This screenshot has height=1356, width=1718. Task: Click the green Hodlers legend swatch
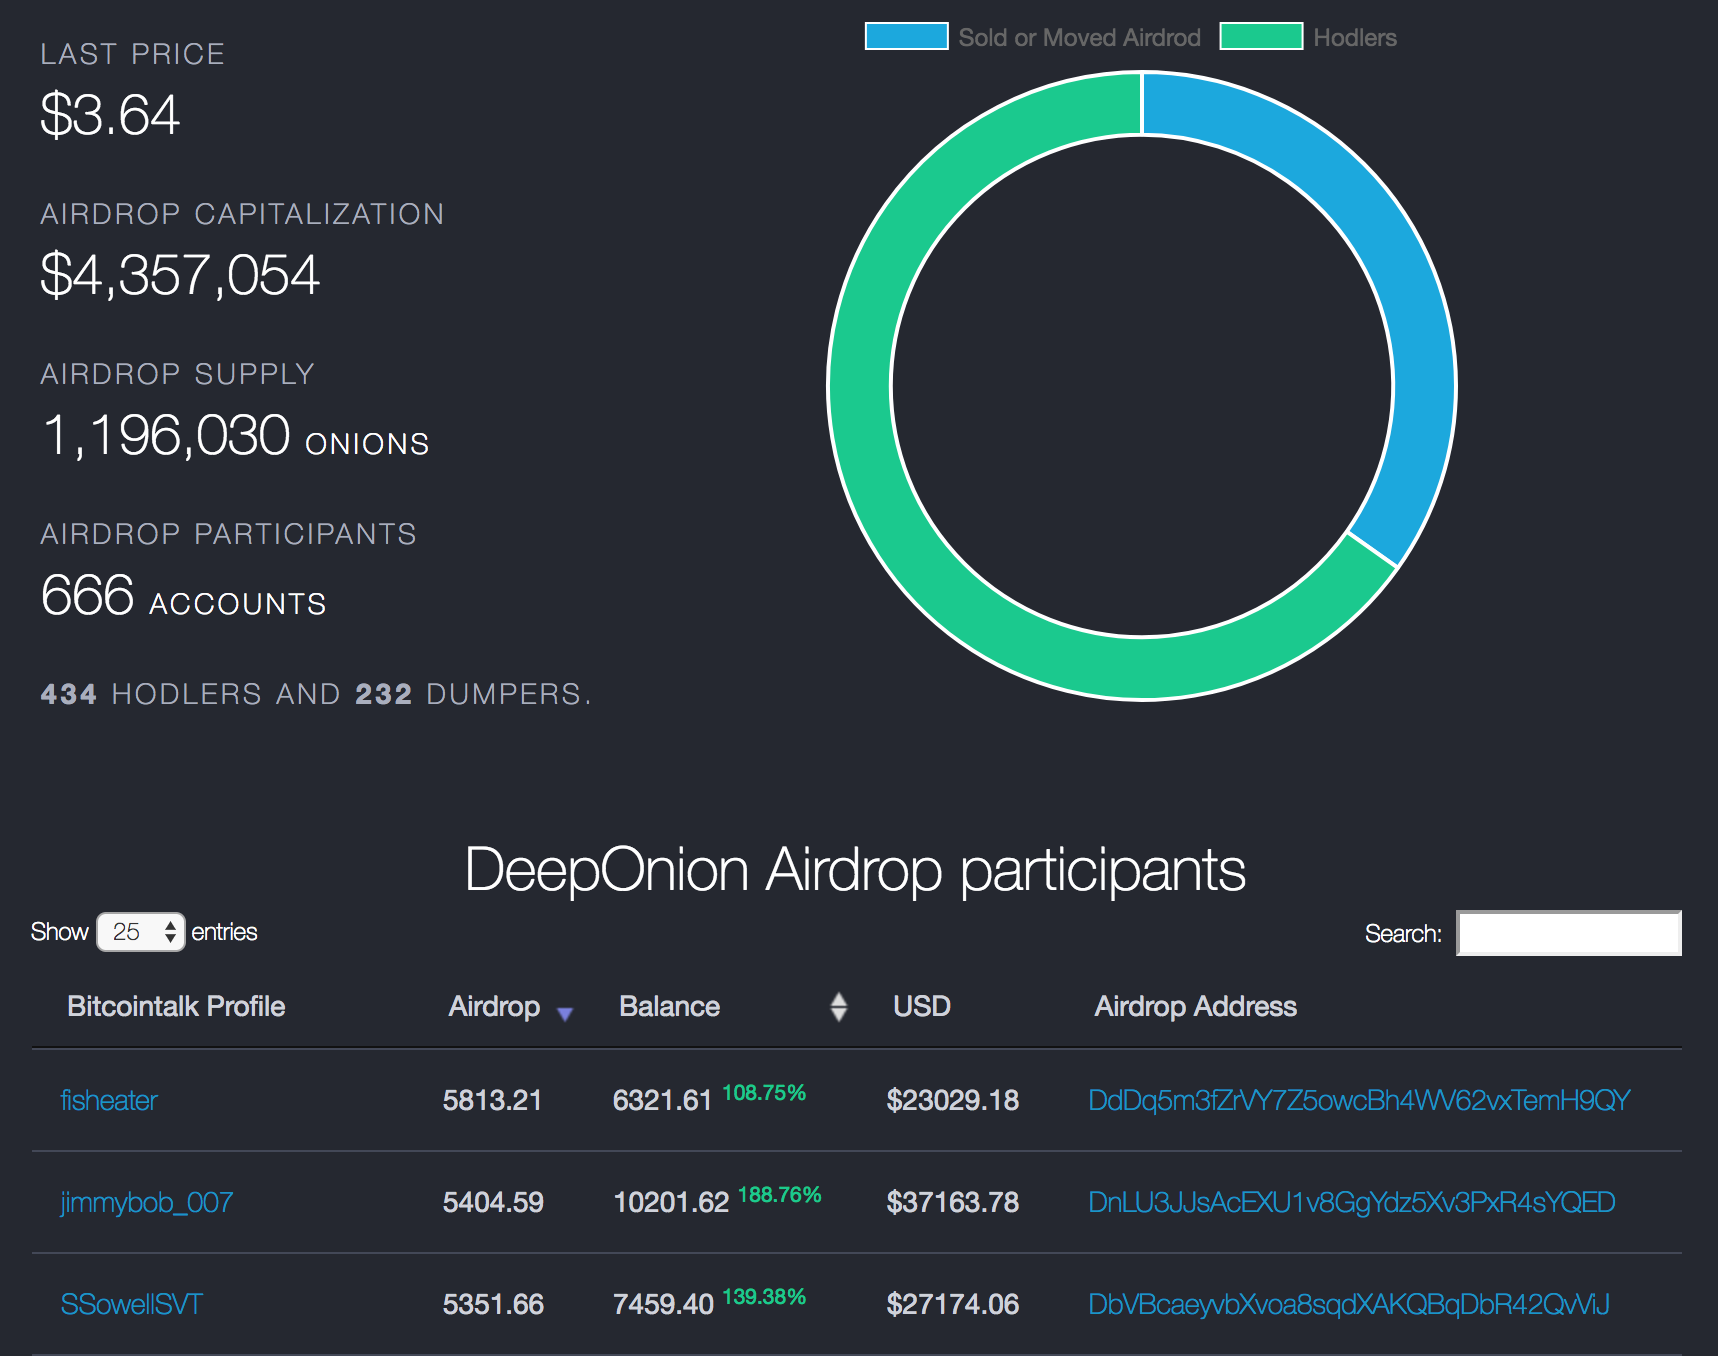click(x=1261, y=36)
